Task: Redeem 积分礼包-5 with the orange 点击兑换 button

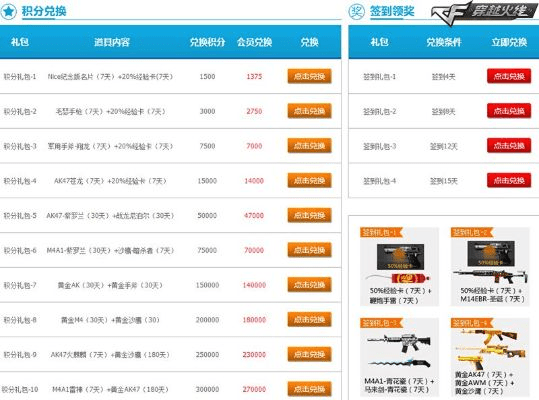Action: pos(309,215)
